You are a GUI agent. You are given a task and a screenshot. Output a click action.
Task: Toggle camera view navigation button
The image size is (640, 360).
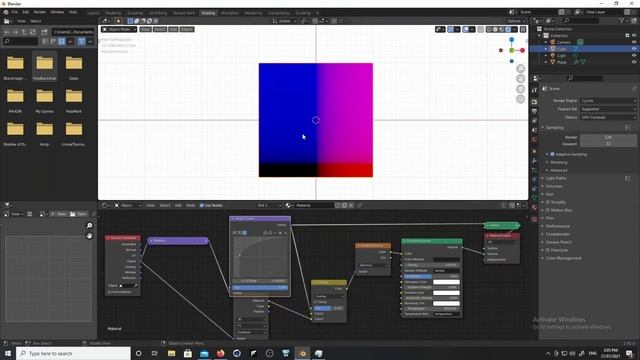[x=520, y=89]
